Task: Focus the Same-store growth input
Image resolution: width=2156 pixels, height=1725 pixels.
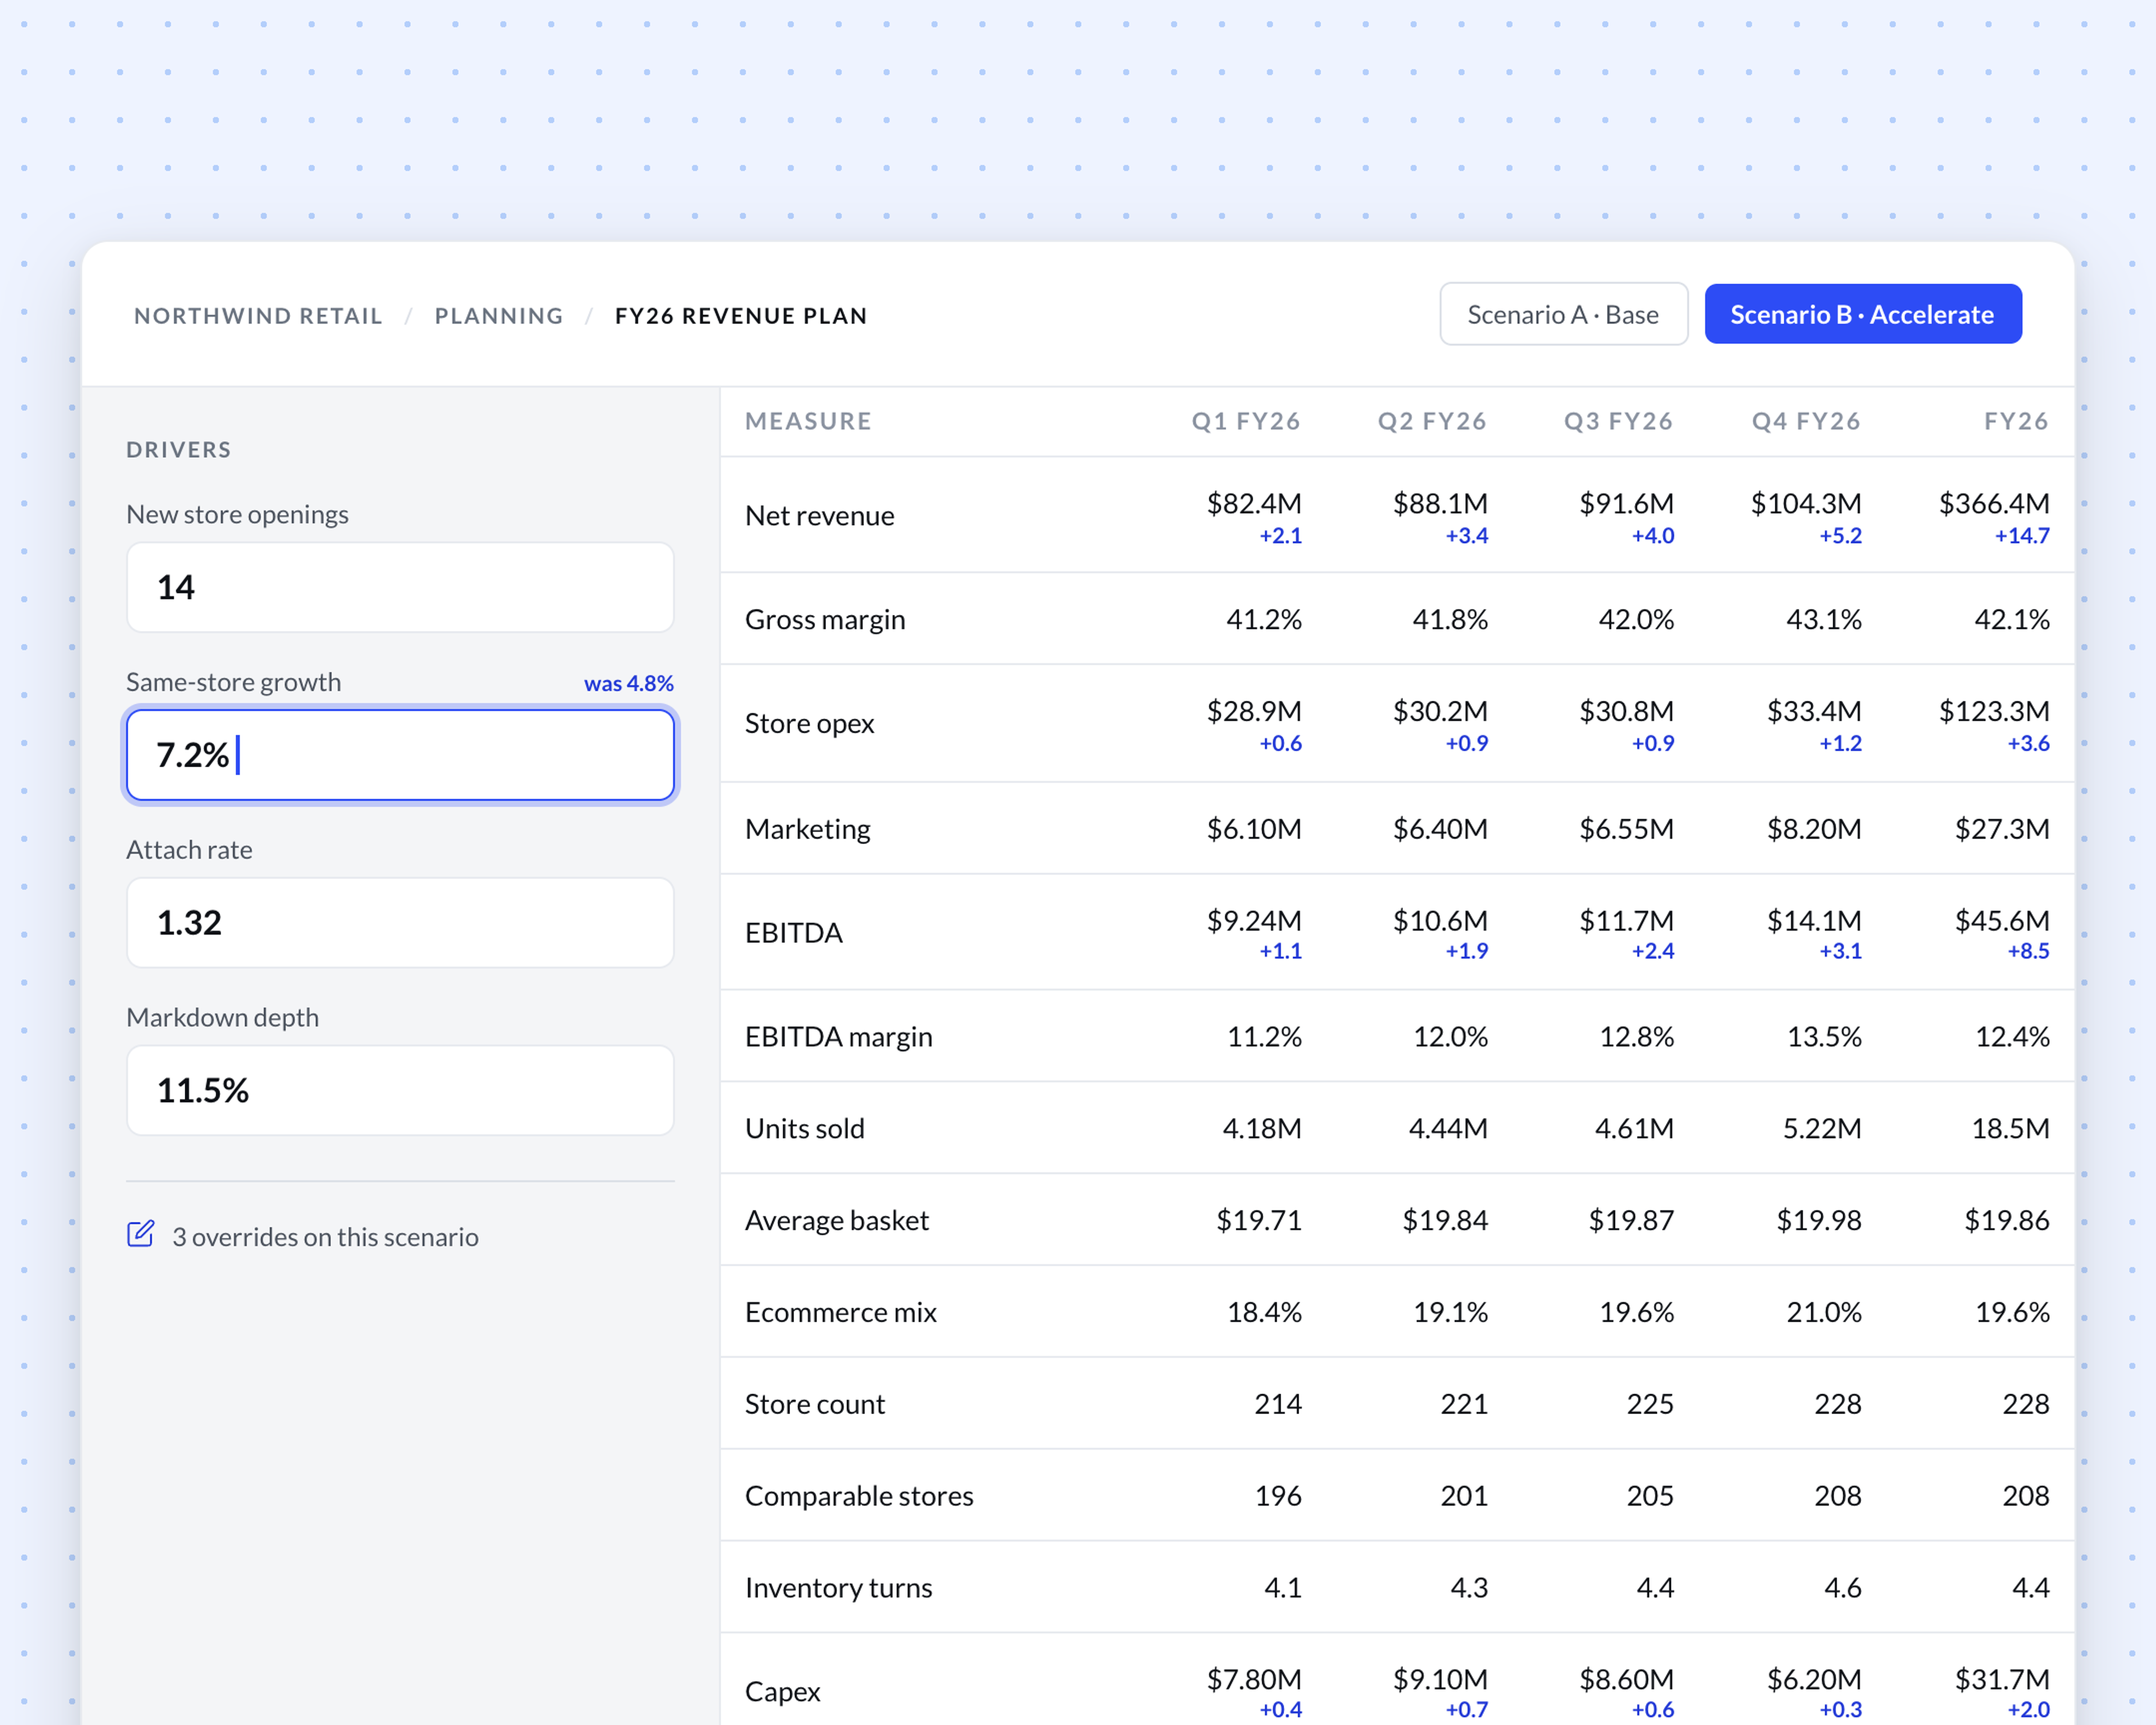Action: pyautogui.click(x=400, y=755)
